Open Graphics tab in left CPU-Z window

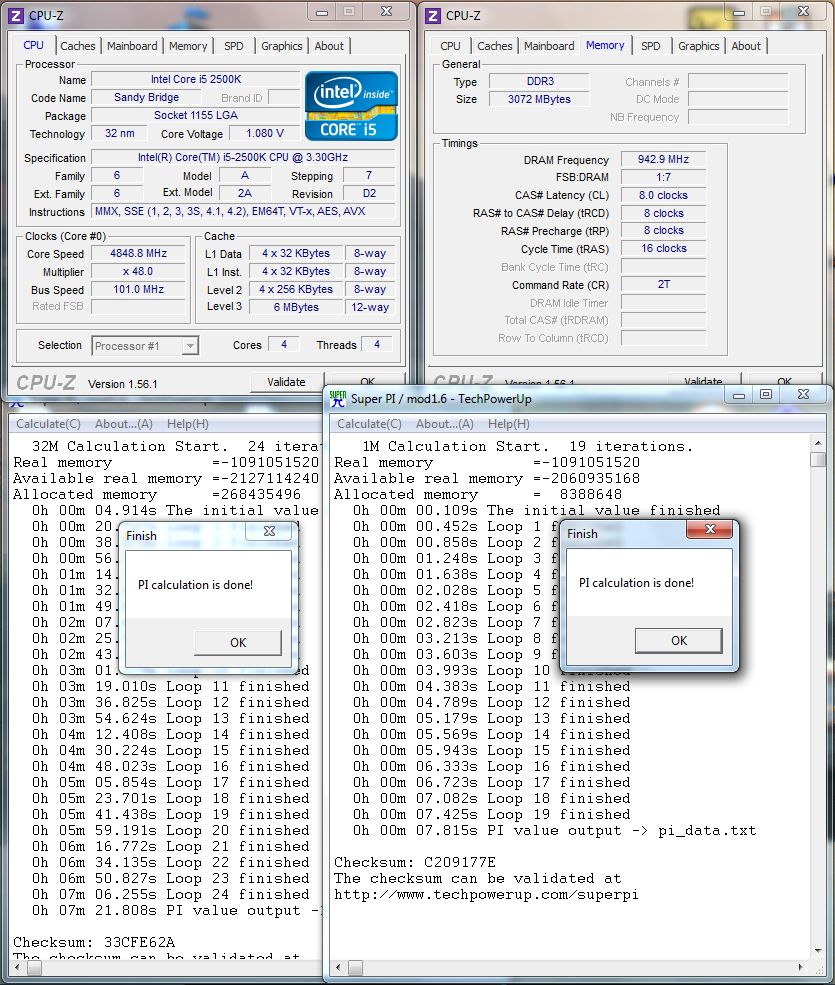(x=281, y=46)
